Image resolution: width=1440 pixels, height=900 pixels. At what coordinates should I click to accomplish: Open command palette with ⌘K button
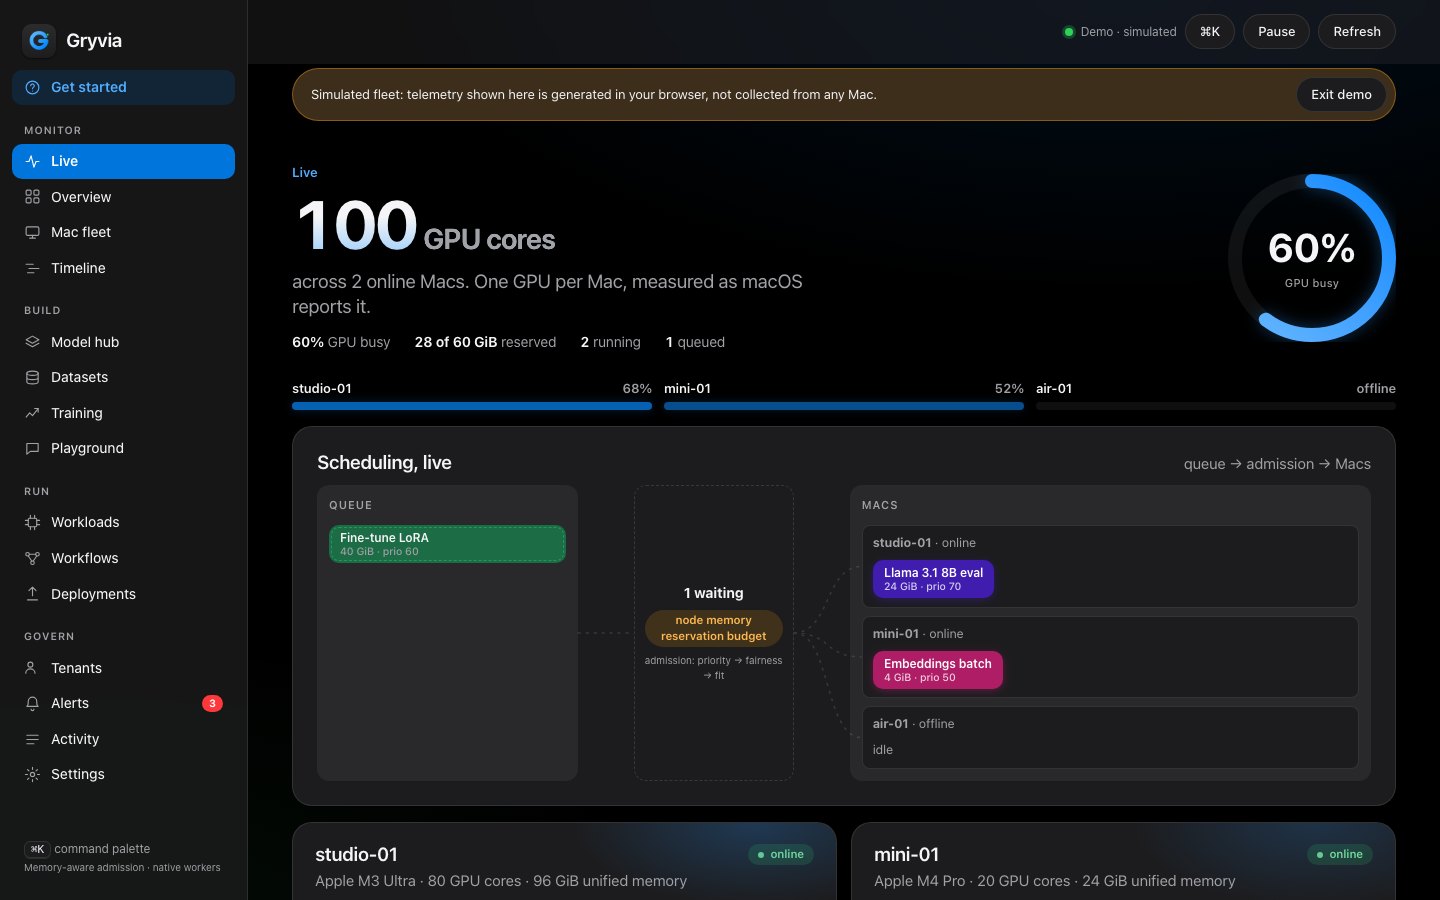coord(1210,32)
